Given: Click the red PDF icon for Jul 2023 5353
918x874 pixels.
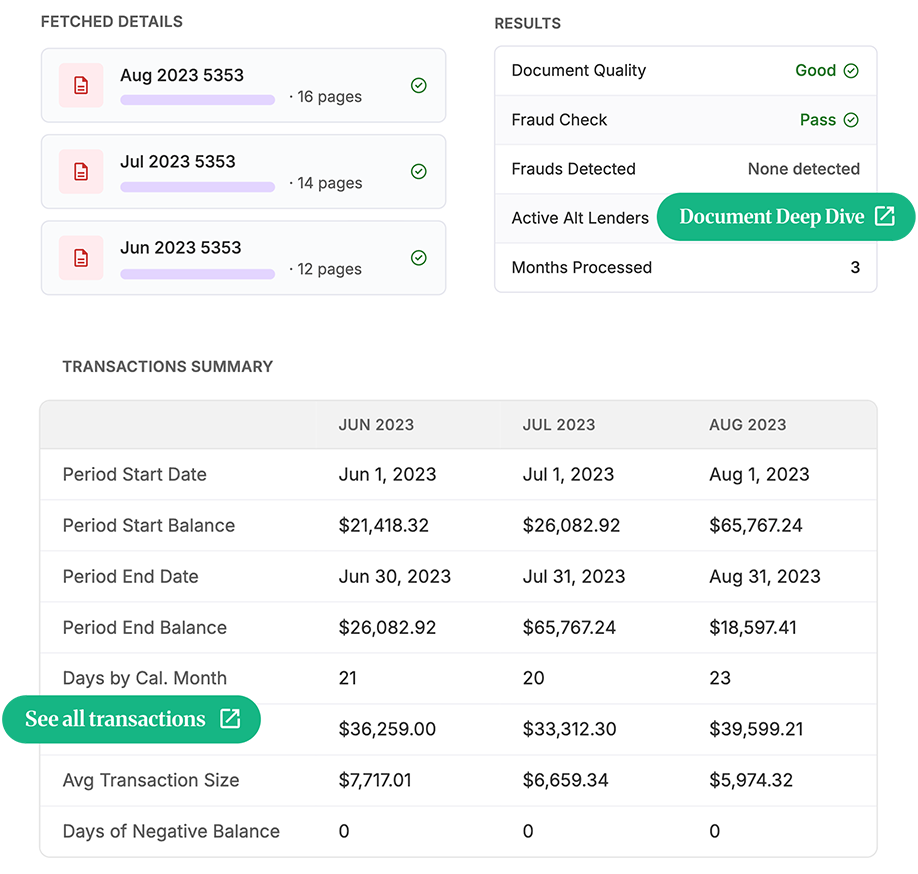Looking at the screenshot, I should coord(81,172).
